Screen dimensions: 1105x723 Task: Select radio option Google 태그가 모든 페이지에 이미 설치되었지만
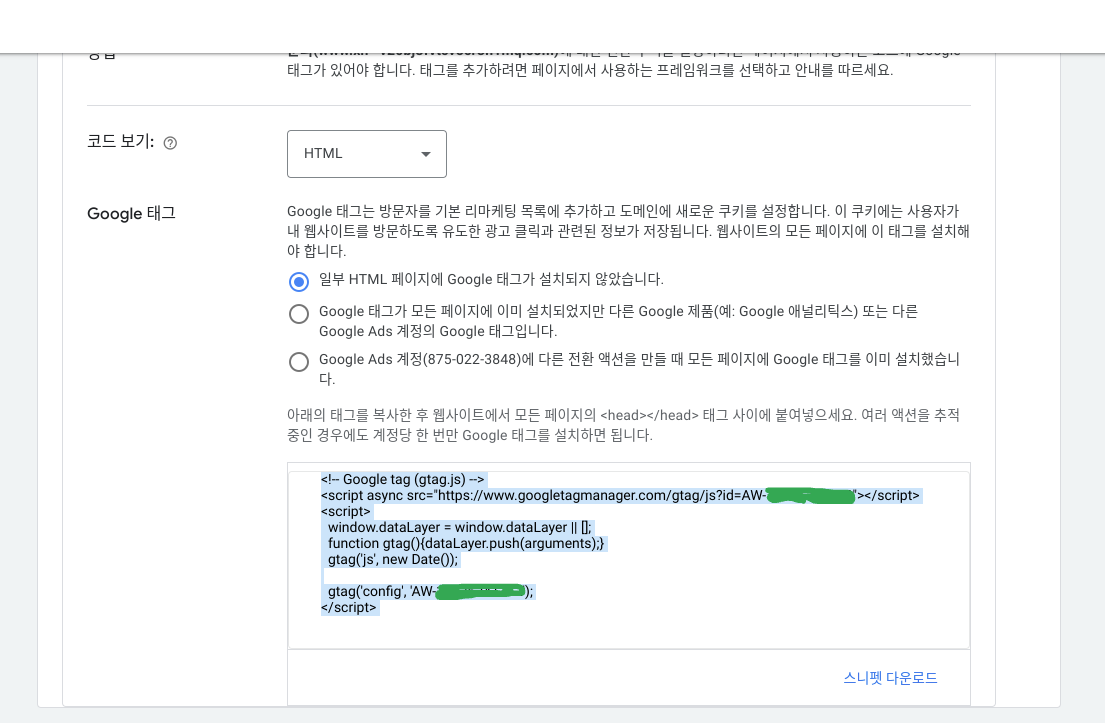(x=299, y=314)
